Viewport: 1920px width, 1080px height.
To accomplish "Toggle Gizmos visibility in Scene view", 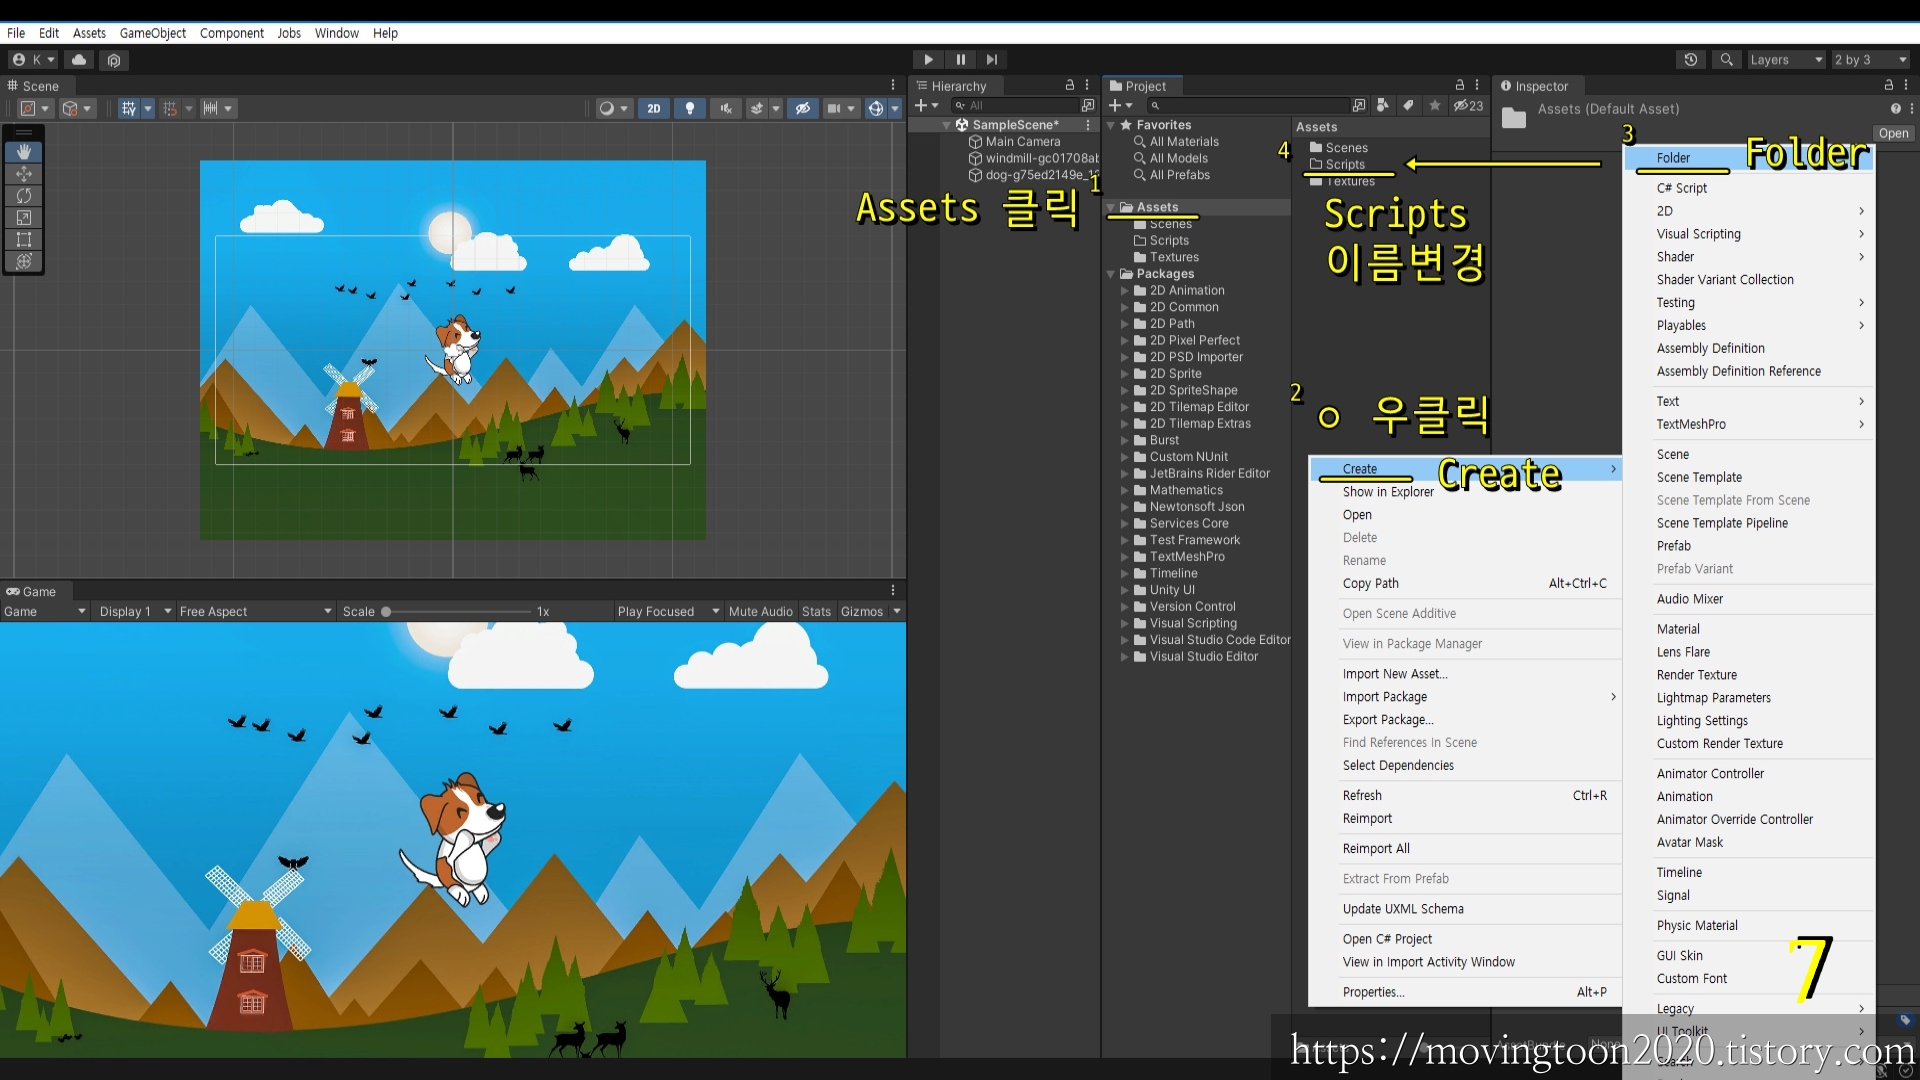I will click(876, 109).
